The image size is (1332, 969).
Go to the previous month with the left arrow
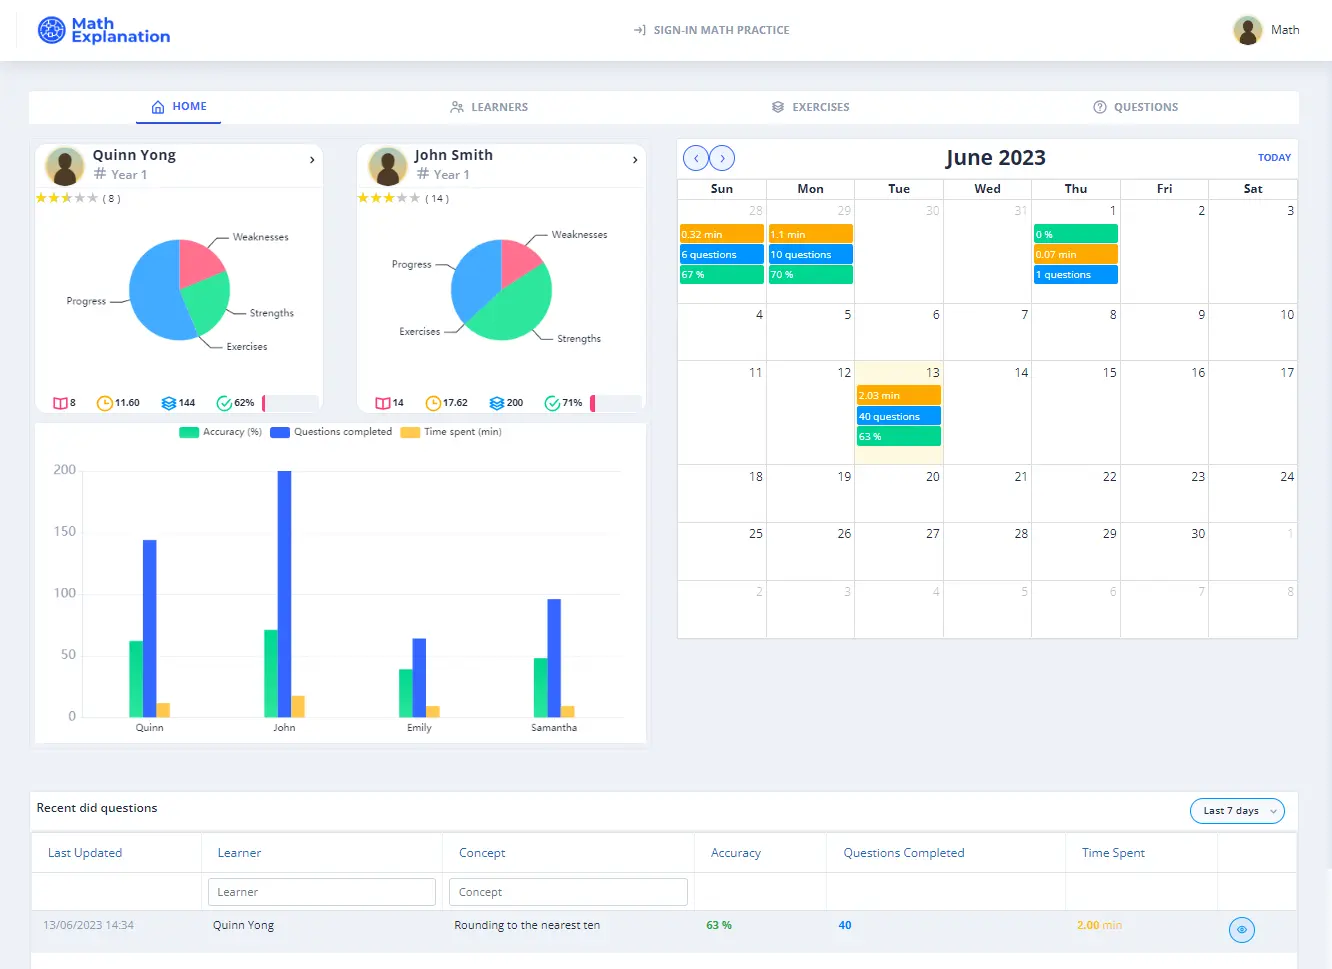696,157
